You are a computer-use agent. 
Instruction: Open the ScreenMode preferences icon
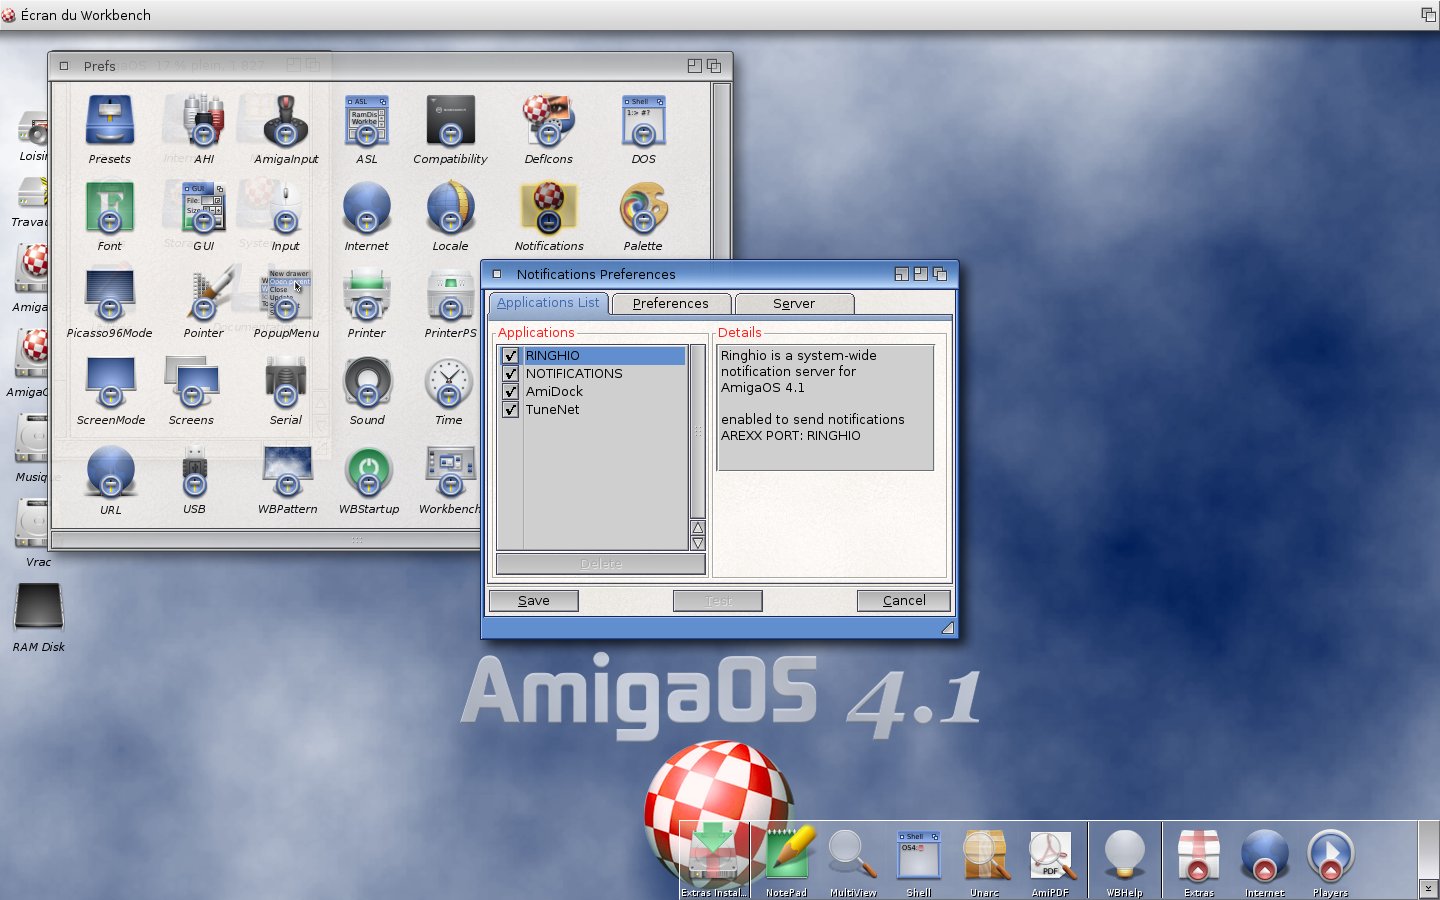[110, 382]
